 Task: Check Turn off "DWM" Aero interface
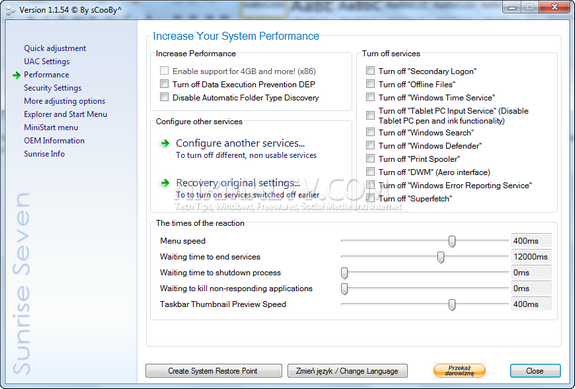tap(370, 172)
